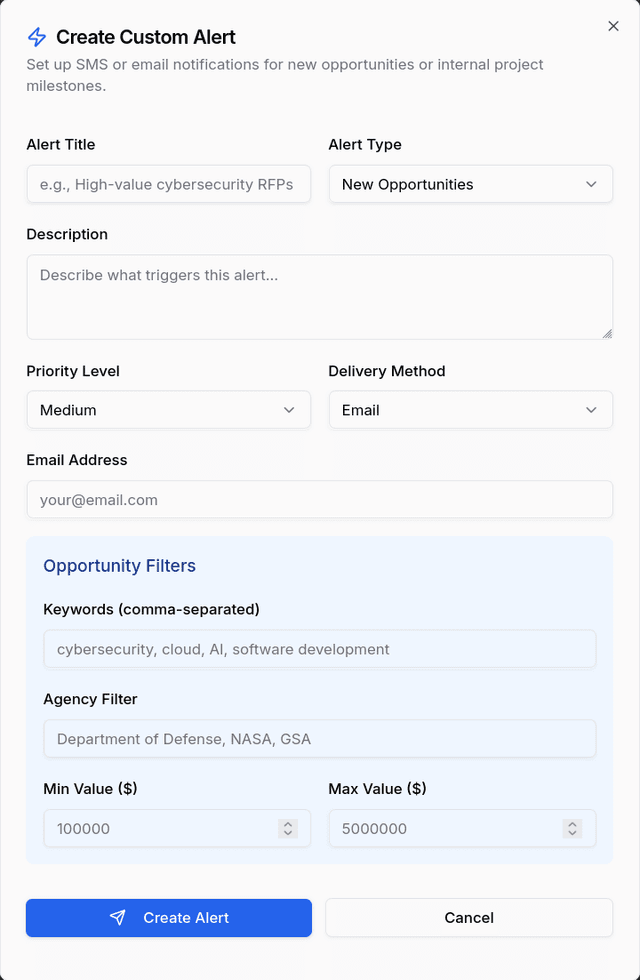The image size is (640, 980).
Task: Click into the Description text area
Action: click(x=319, y=296)
